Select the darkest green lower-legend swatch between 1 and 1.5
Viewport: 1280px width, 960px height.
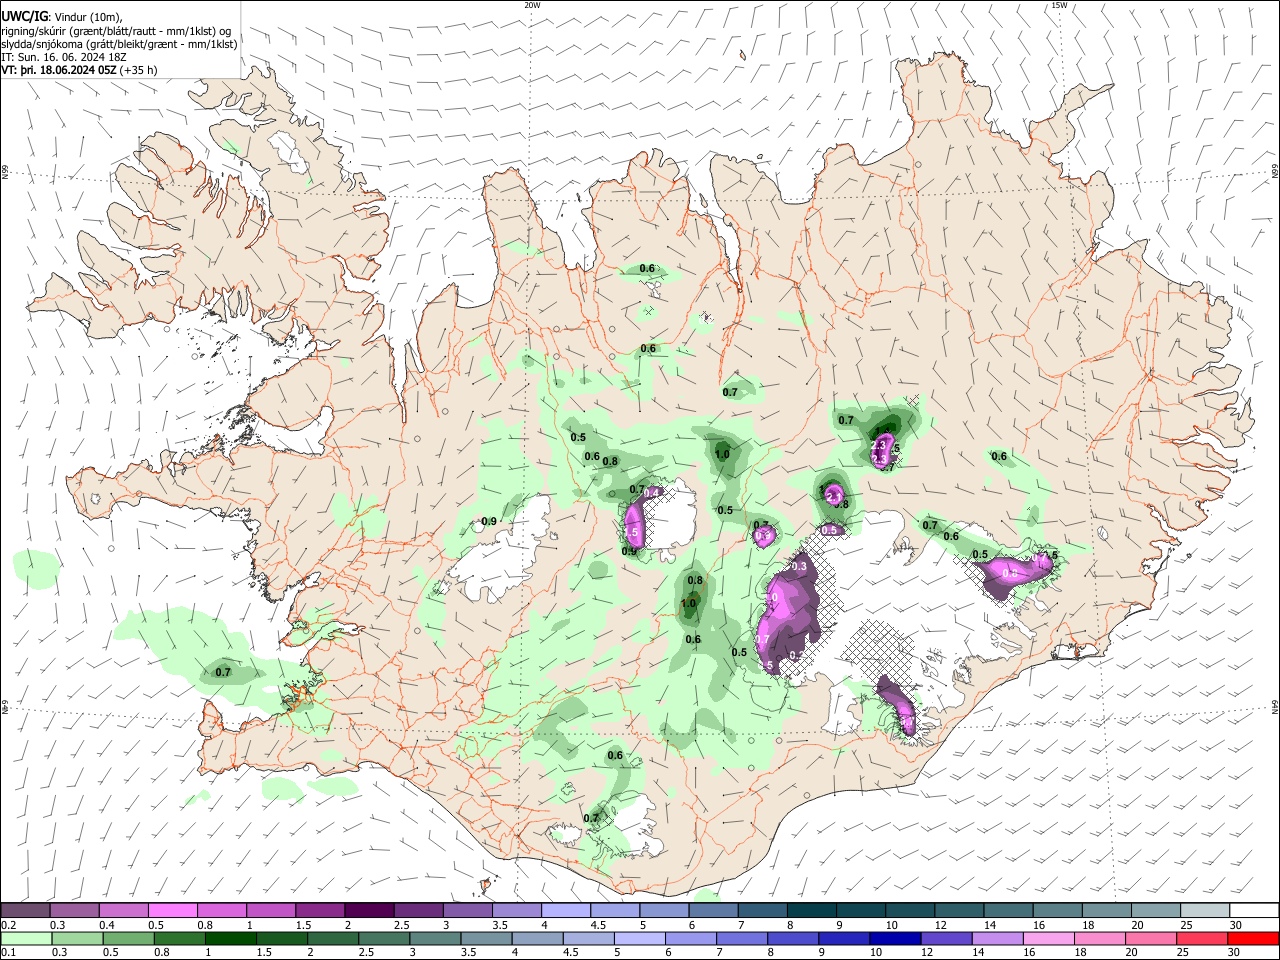tap(231, 938)
